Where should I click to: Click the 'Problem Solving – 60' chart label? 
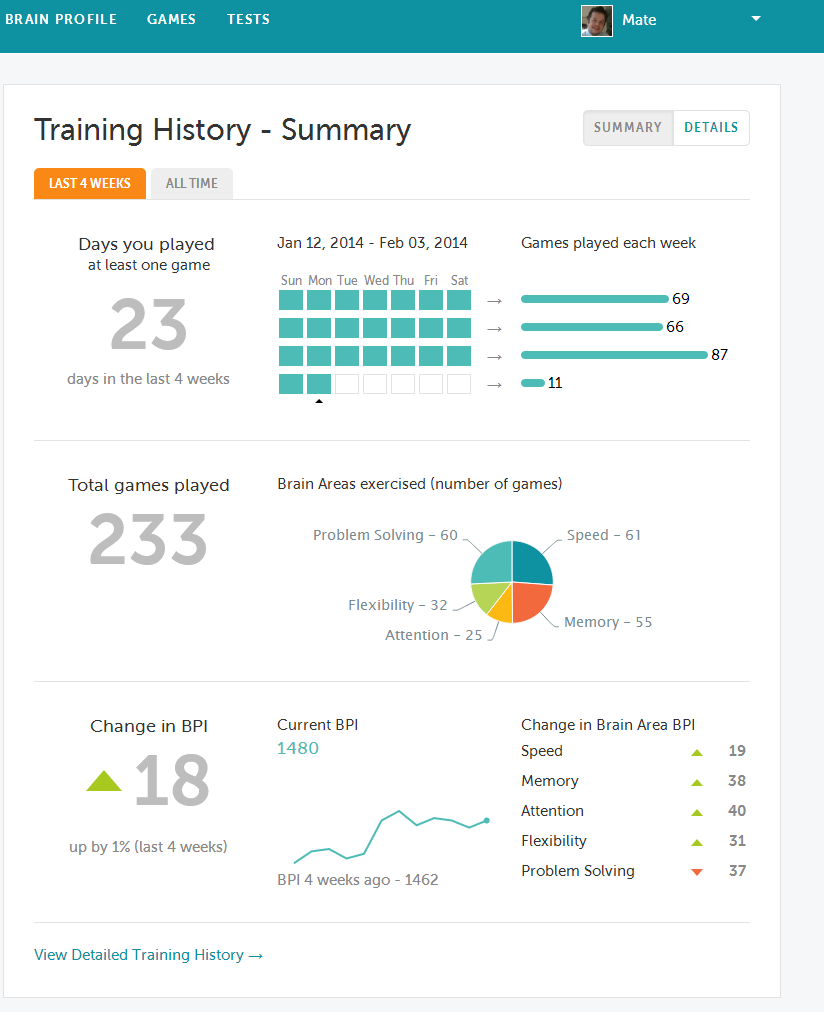pos(385,535)
